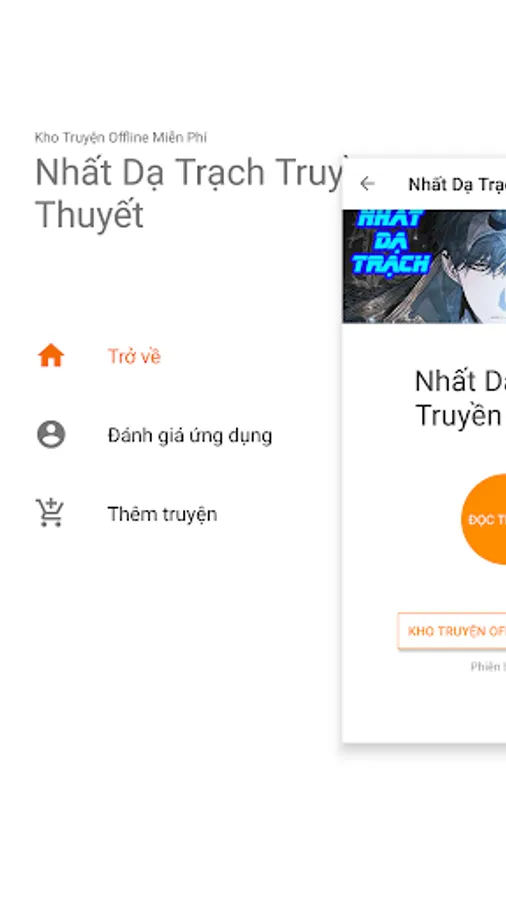The height and width of the screenshot is (900, 506).
Task: Click the Nhất Dạ heading in preview card
Action: (460, 381)
